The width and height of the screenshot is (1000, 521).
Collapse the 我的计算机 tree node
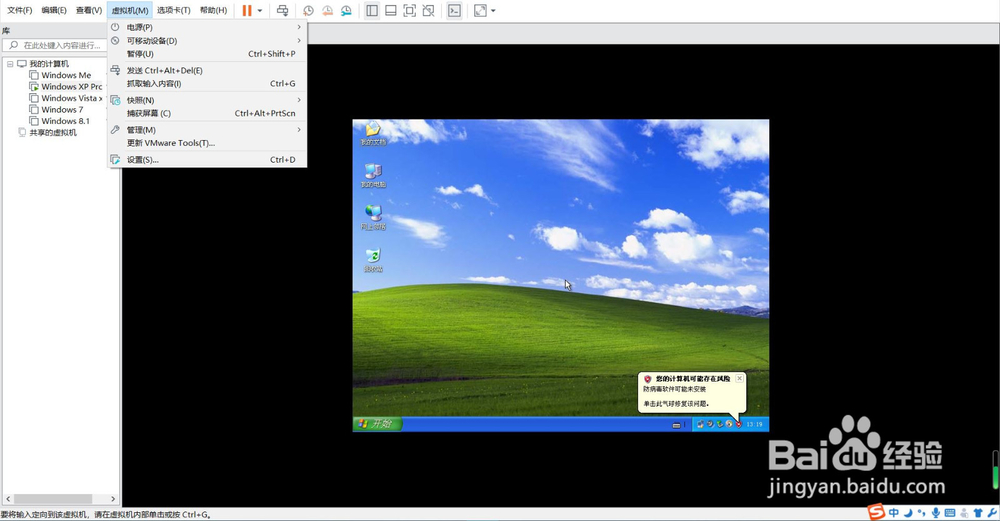point(10,64)
